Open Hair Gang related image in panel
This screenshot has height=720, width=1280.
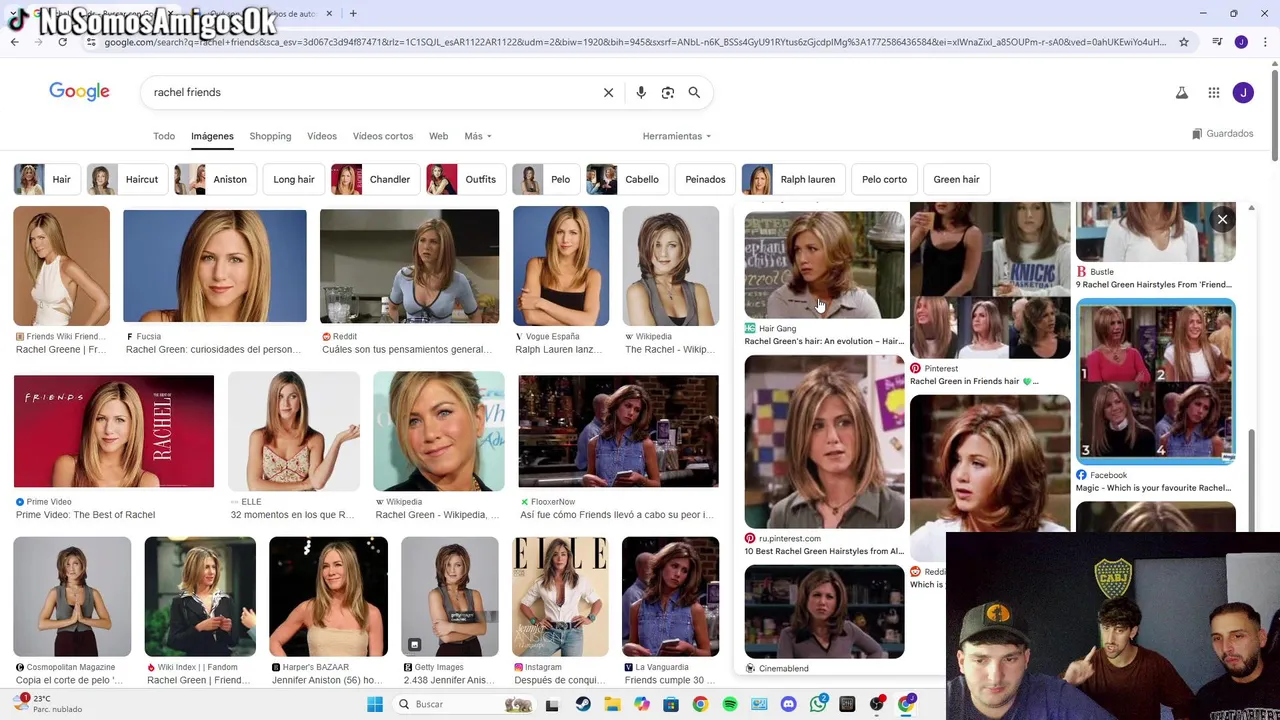coord(824,265)
